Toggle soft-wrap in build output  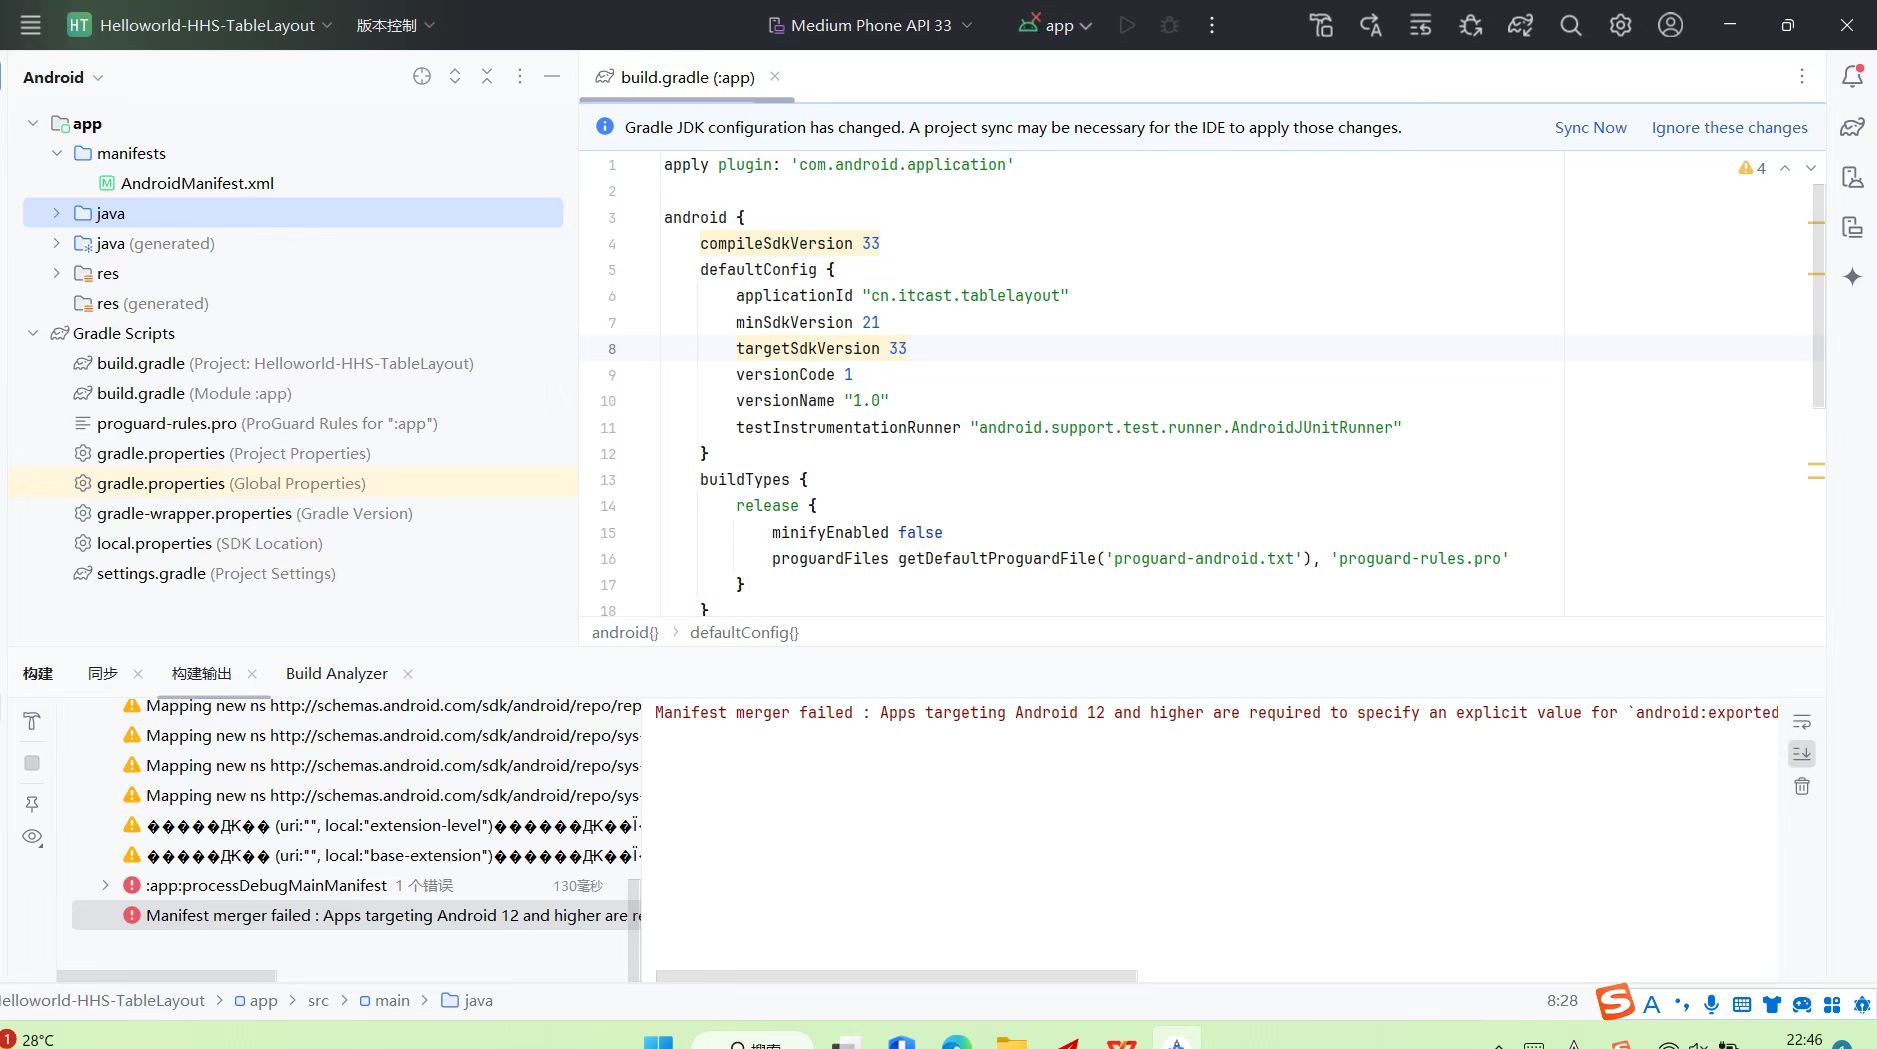click(x=1801, y=722)
